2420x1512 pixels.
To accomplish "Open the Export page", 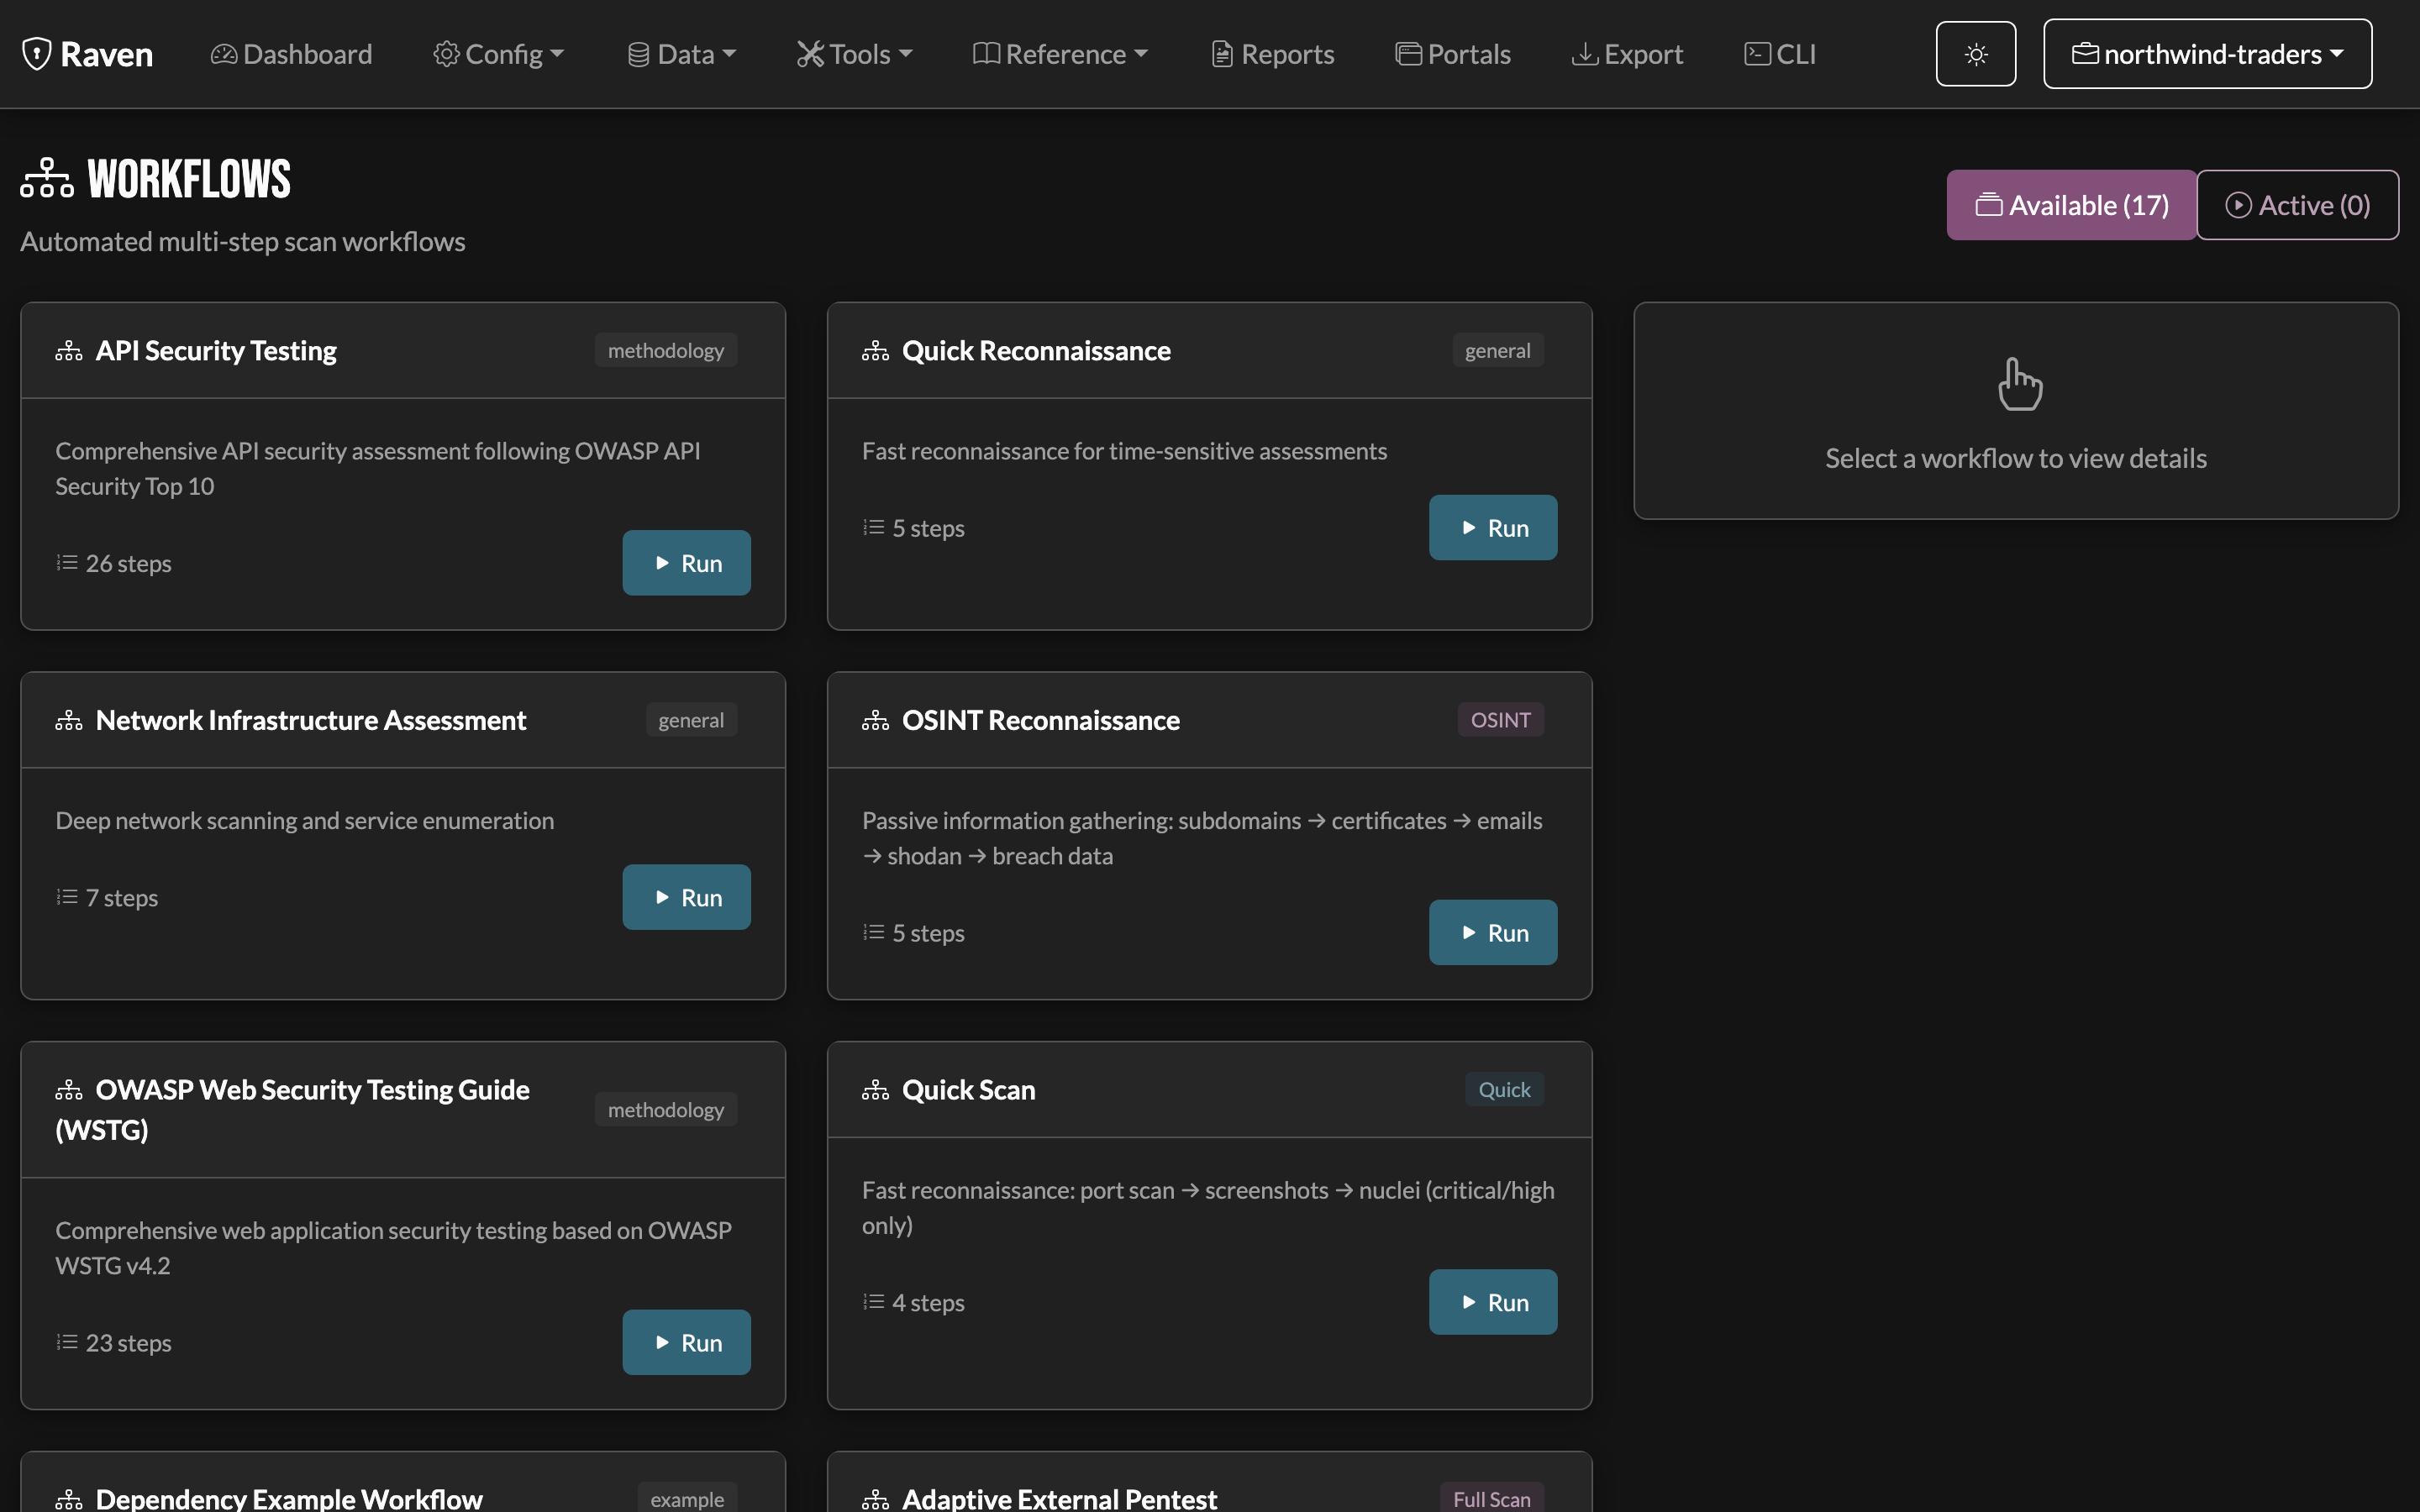I will pos(1628,54).
